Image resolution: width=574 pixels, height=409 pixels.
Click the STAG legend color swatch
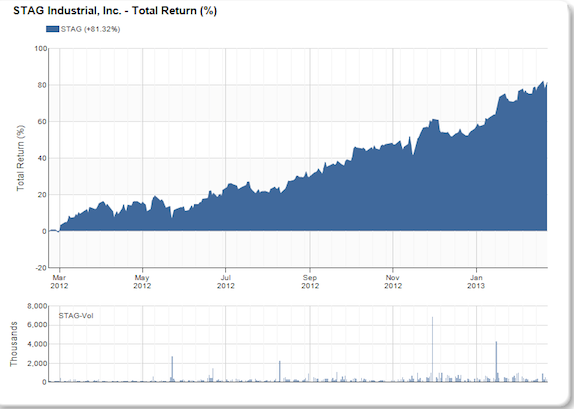52,29
